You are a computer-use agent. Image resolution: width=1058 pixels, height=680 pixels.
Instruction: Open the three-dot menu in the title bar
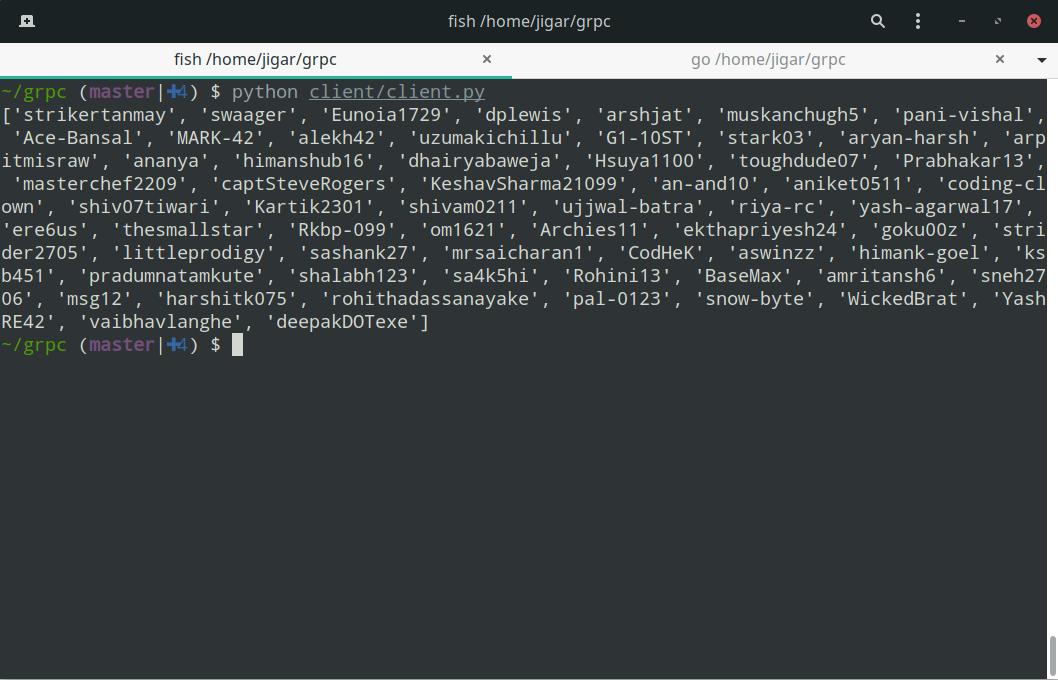918,21
